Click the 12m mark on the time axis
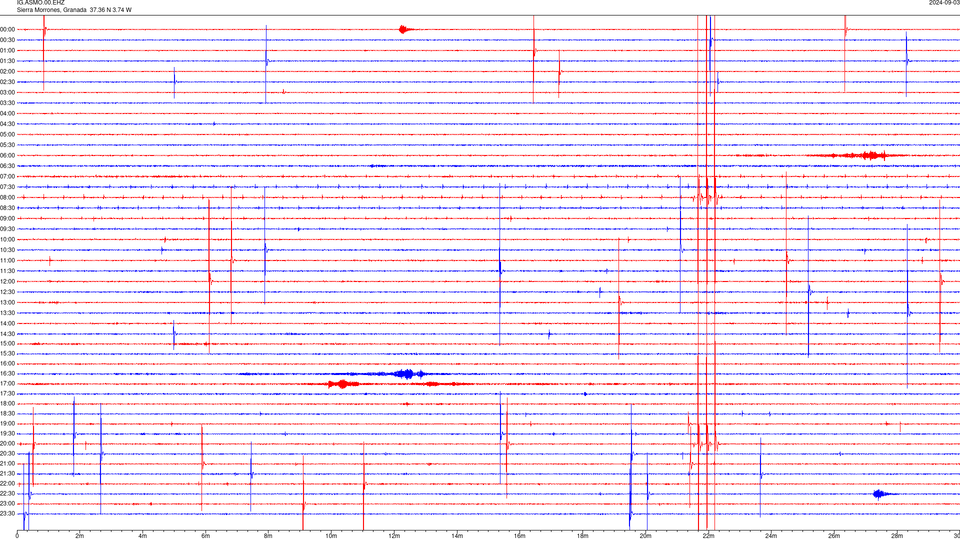The height and width of the screenshot is (540, 960). [394, 536]
